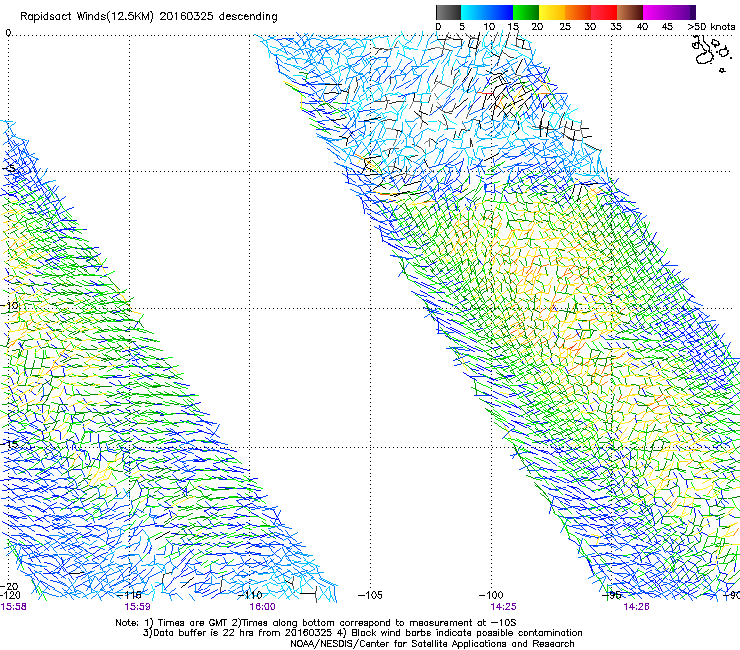This screenshot has width=740, height=650.
Task: Click the legend scale number 45
Action: coord(667,27)
